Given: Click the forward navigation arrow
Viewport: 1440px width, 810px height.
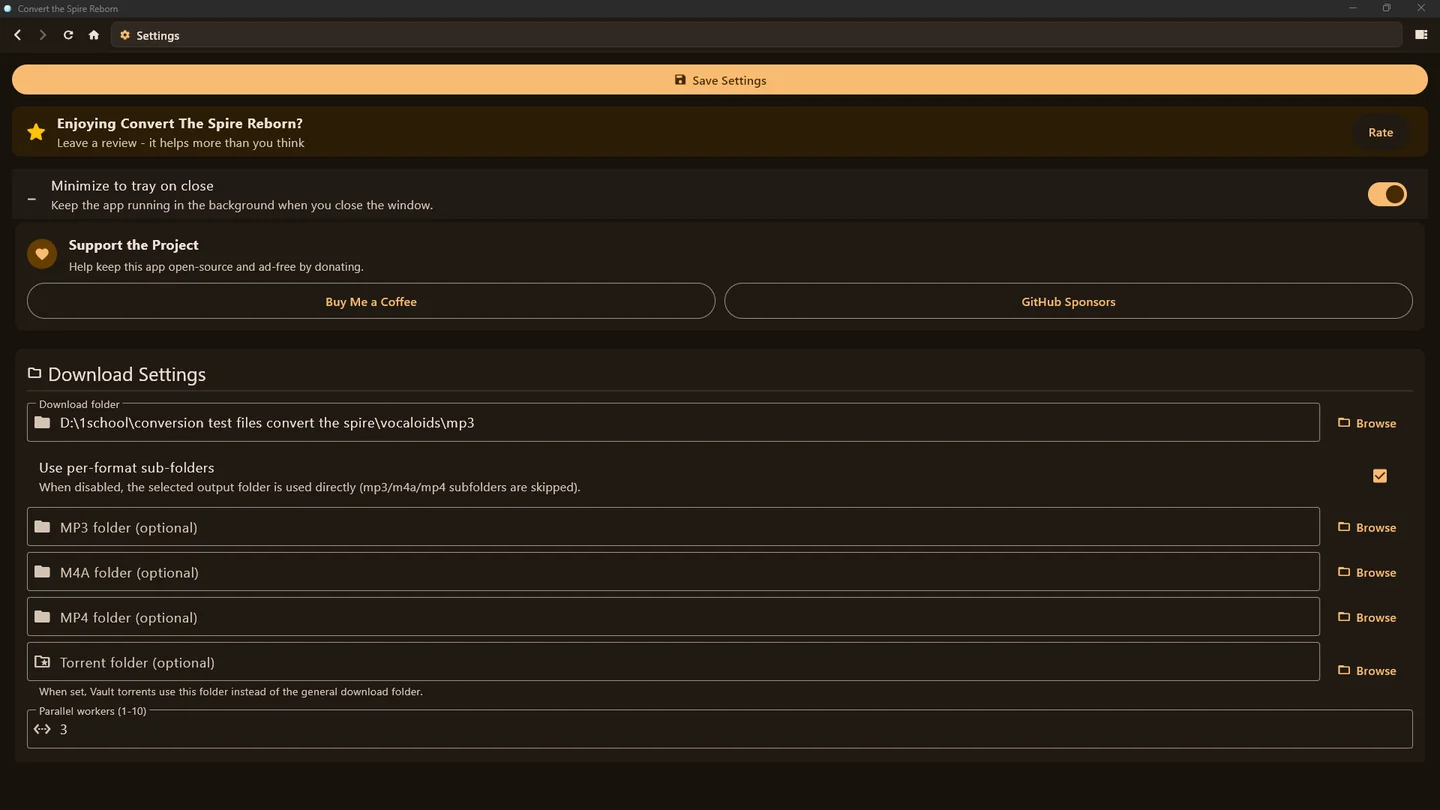Looking at the screenshot, I should coord(42,35).
